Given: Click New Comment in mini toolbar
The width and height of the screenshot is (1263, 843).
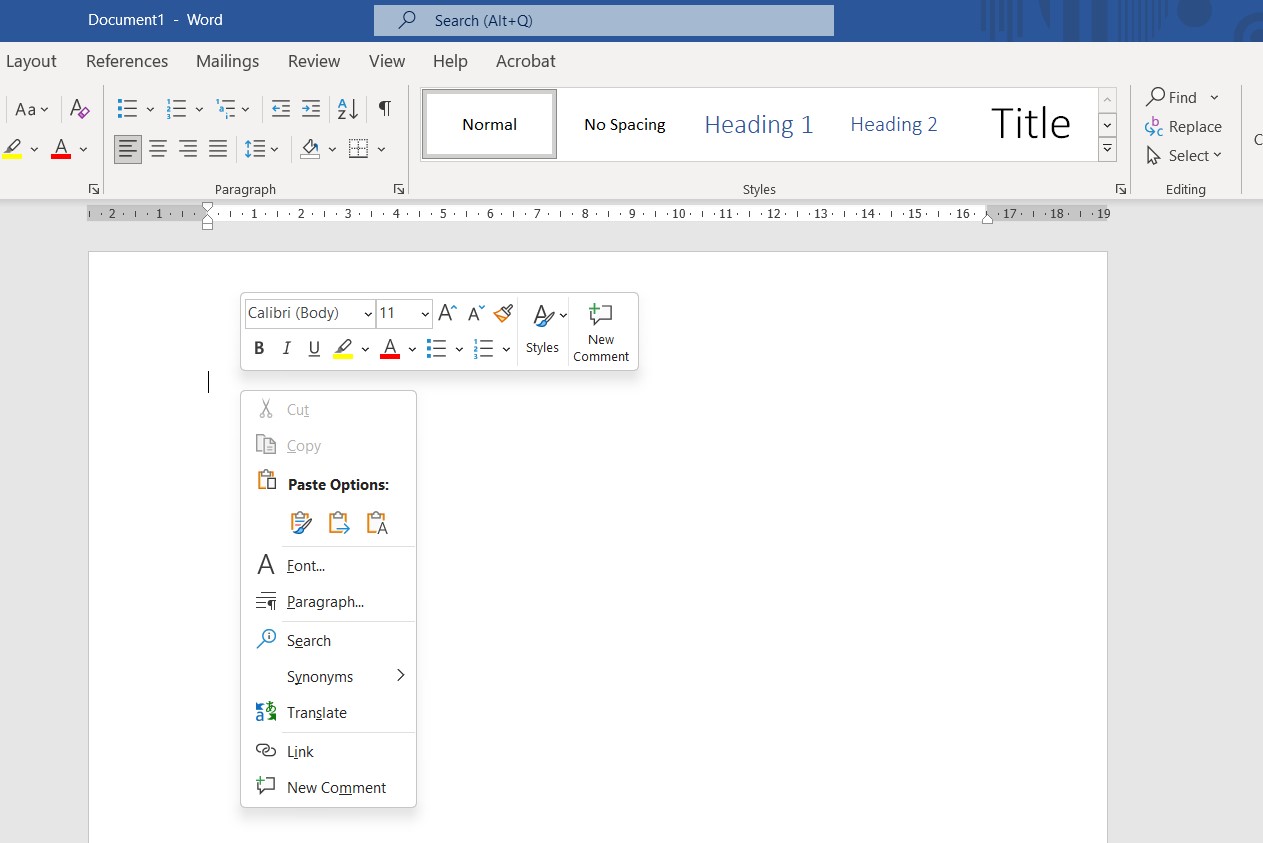Looking at the screenshot, I should tap(601, 332).
